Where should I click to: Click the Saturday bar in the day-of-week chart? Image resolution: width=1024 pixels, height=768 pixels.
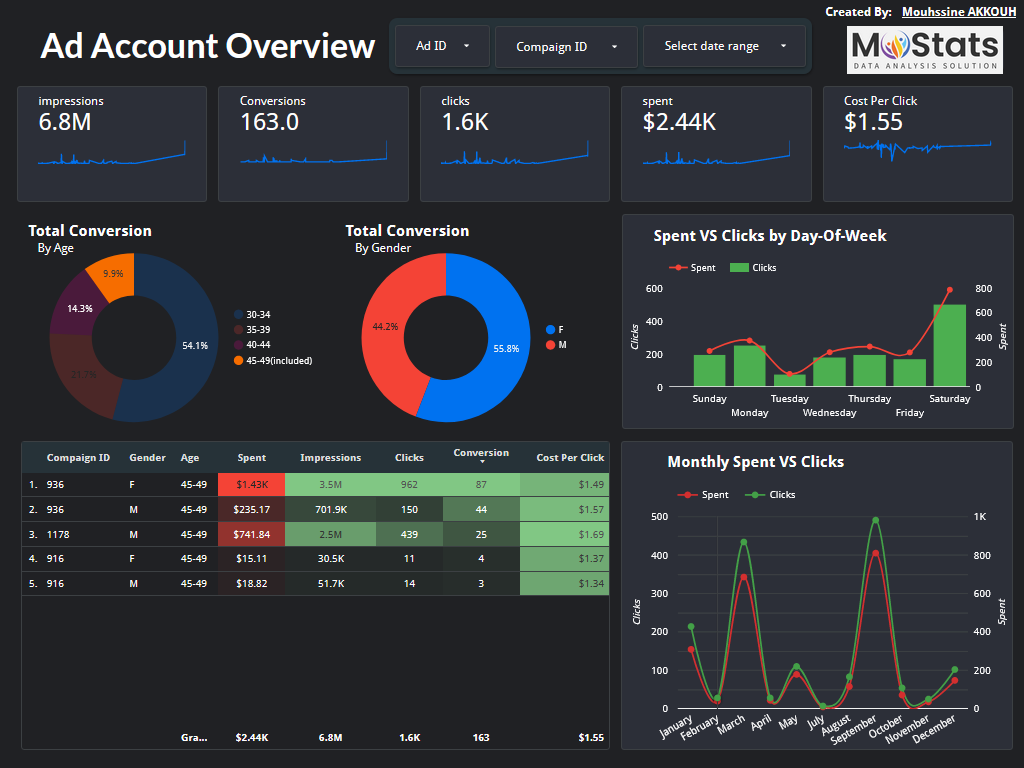[x=949, y=345]
